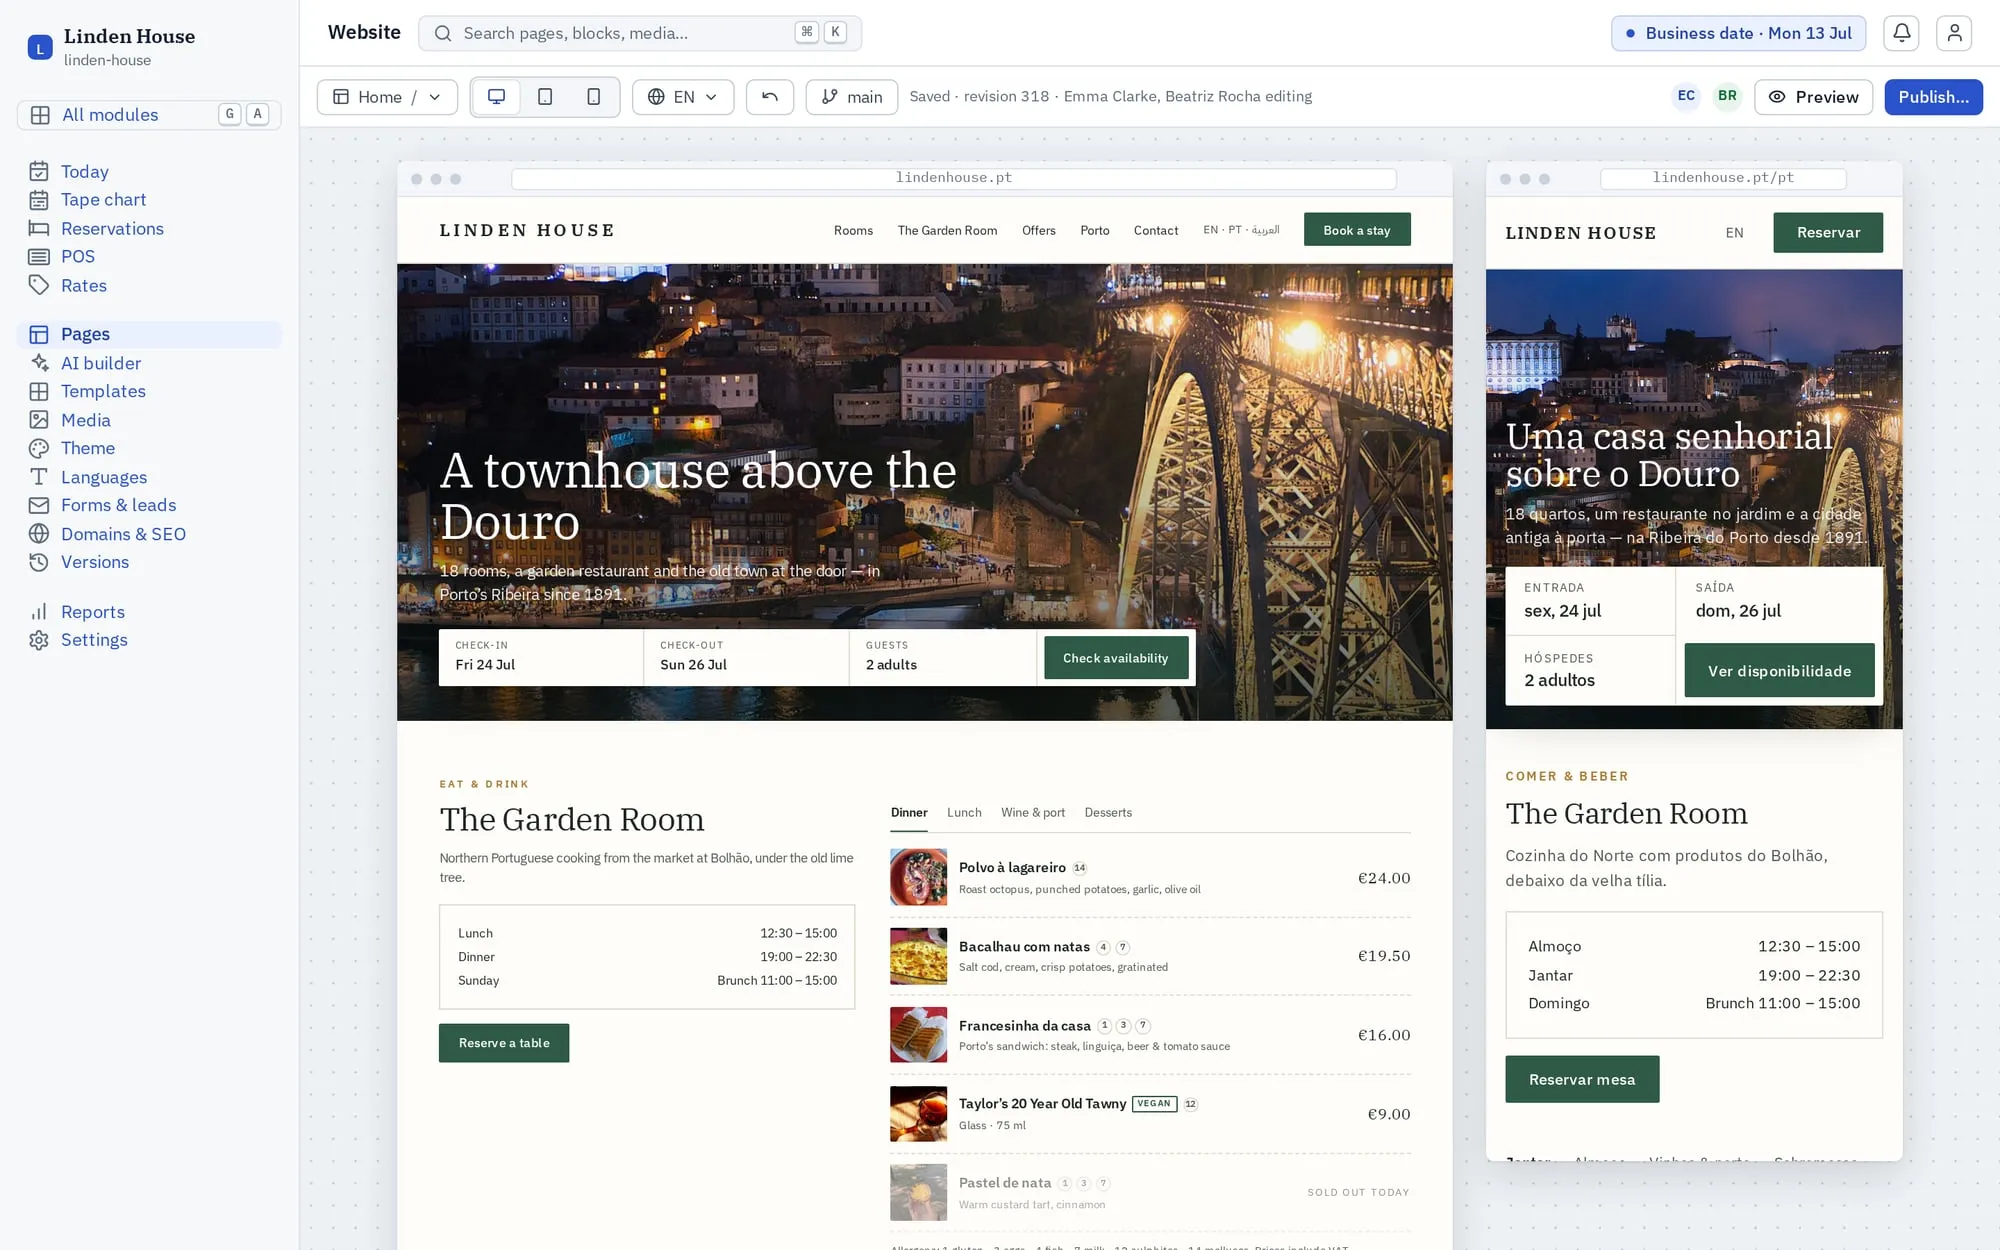Expand All modules switcher
2000x1250 pixels.
click(149, 115)
